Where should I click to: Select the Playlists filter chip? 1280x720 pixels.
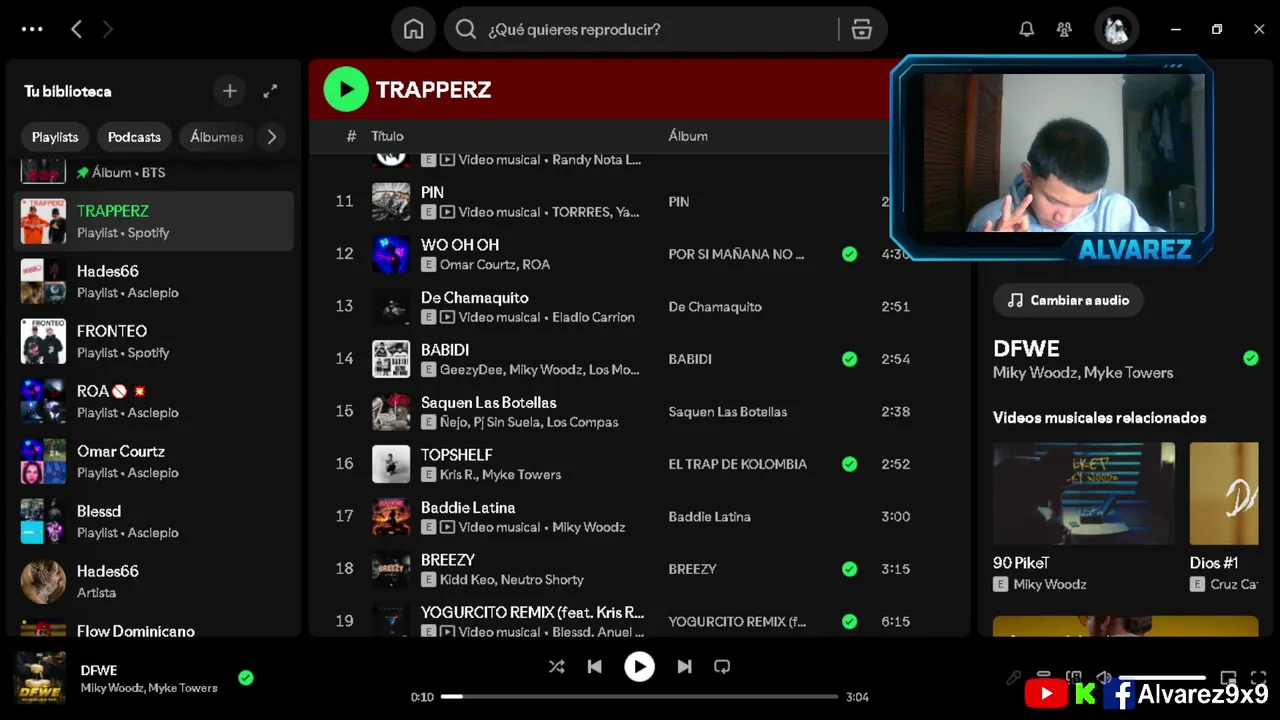coord(55,137)
